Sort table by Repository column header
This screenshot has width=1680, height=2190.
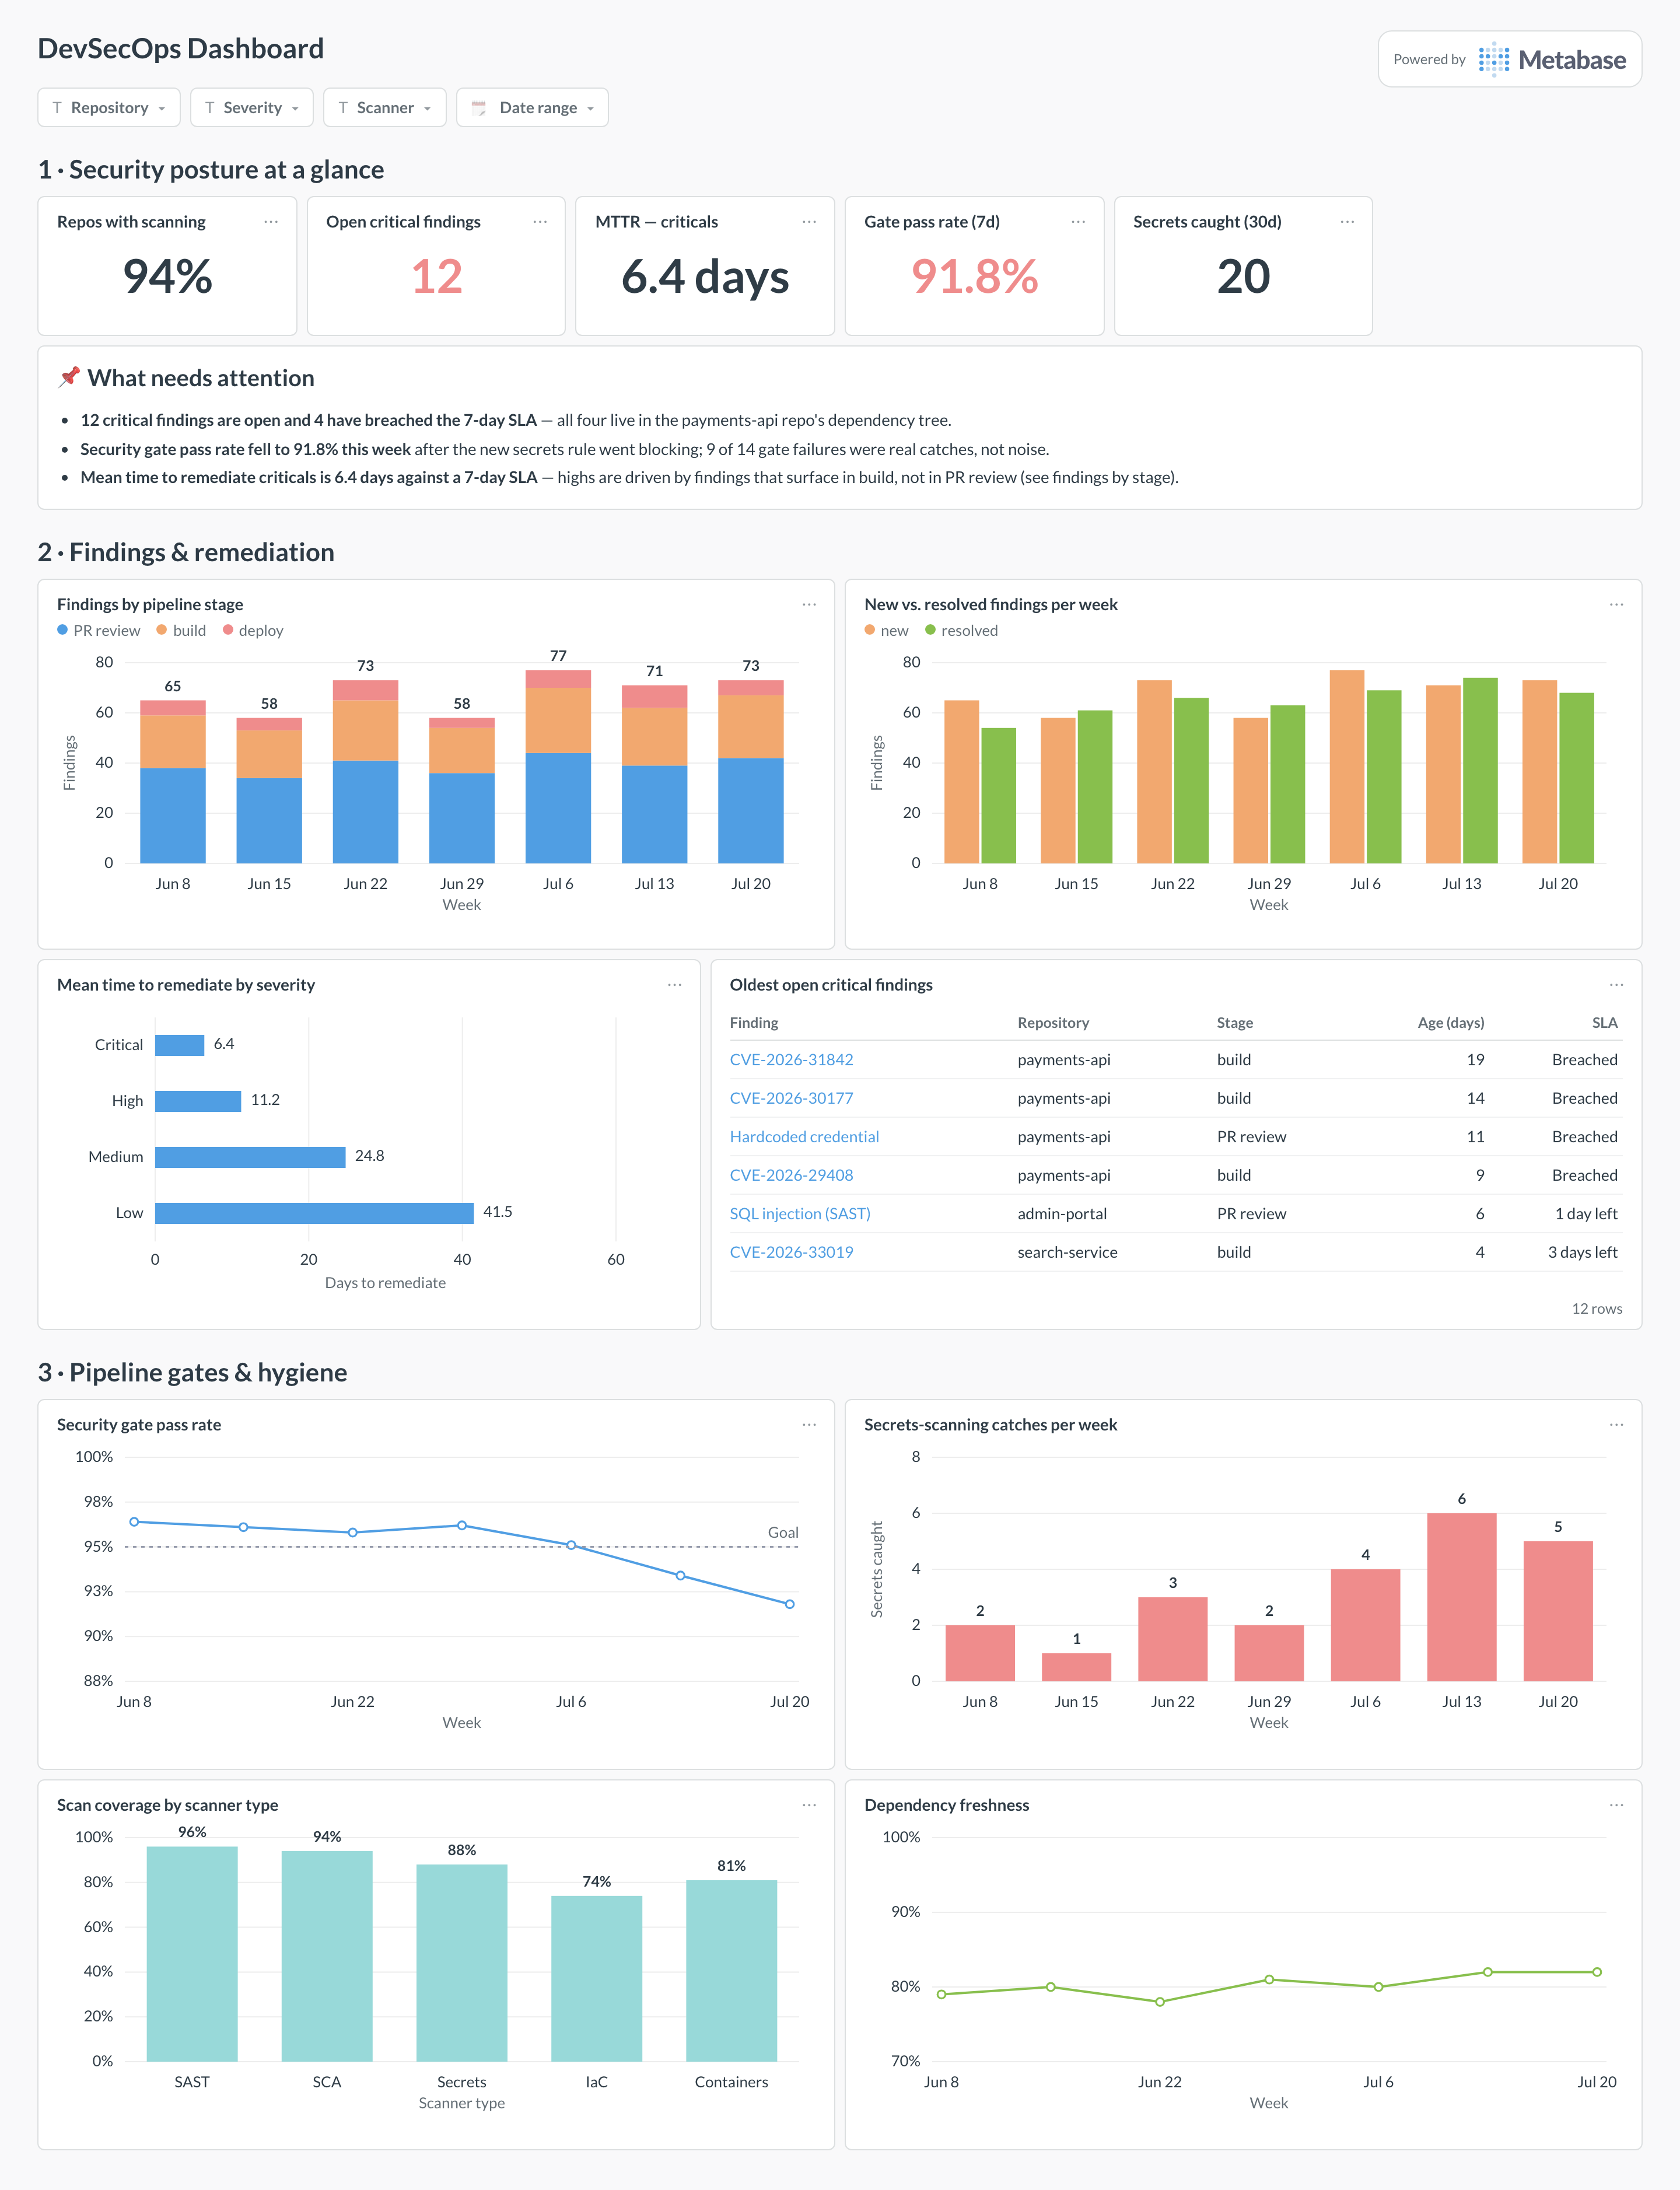pos(1053,1023)
